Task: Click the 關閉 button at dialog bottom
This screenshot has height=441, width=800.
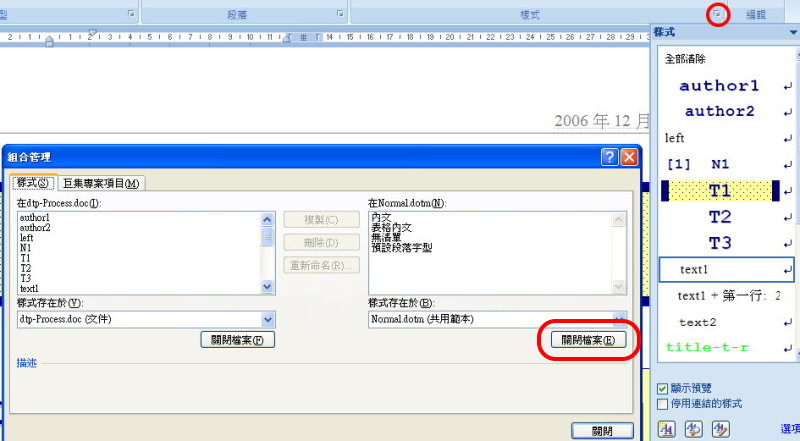Action: tap(602, 430)
